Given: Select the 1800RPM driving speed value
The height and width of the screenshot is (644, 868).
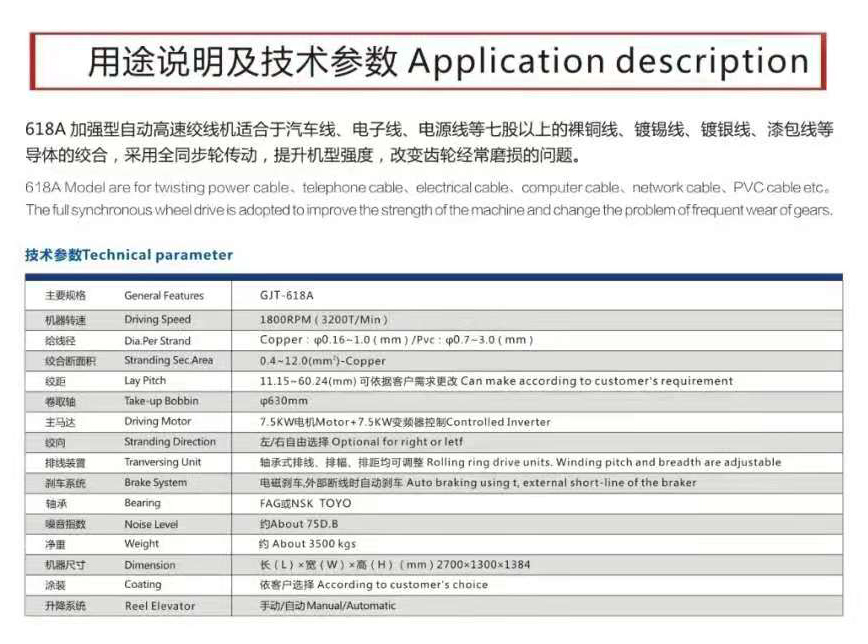Looking at the screenshot, I should click(323, 320).
